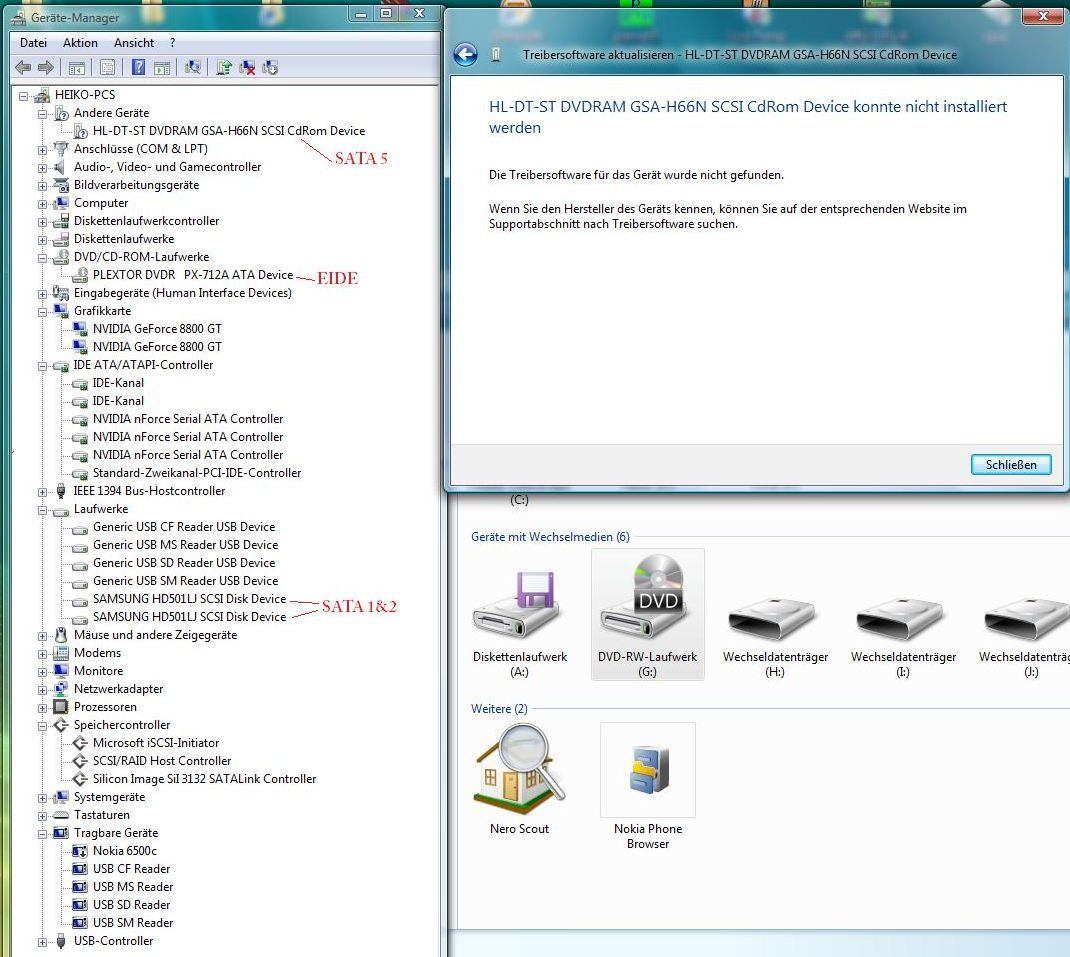1070x957 pixels.
Task: Click the Disable device toolbar icon with down arrow
Action: click(270, 67)
